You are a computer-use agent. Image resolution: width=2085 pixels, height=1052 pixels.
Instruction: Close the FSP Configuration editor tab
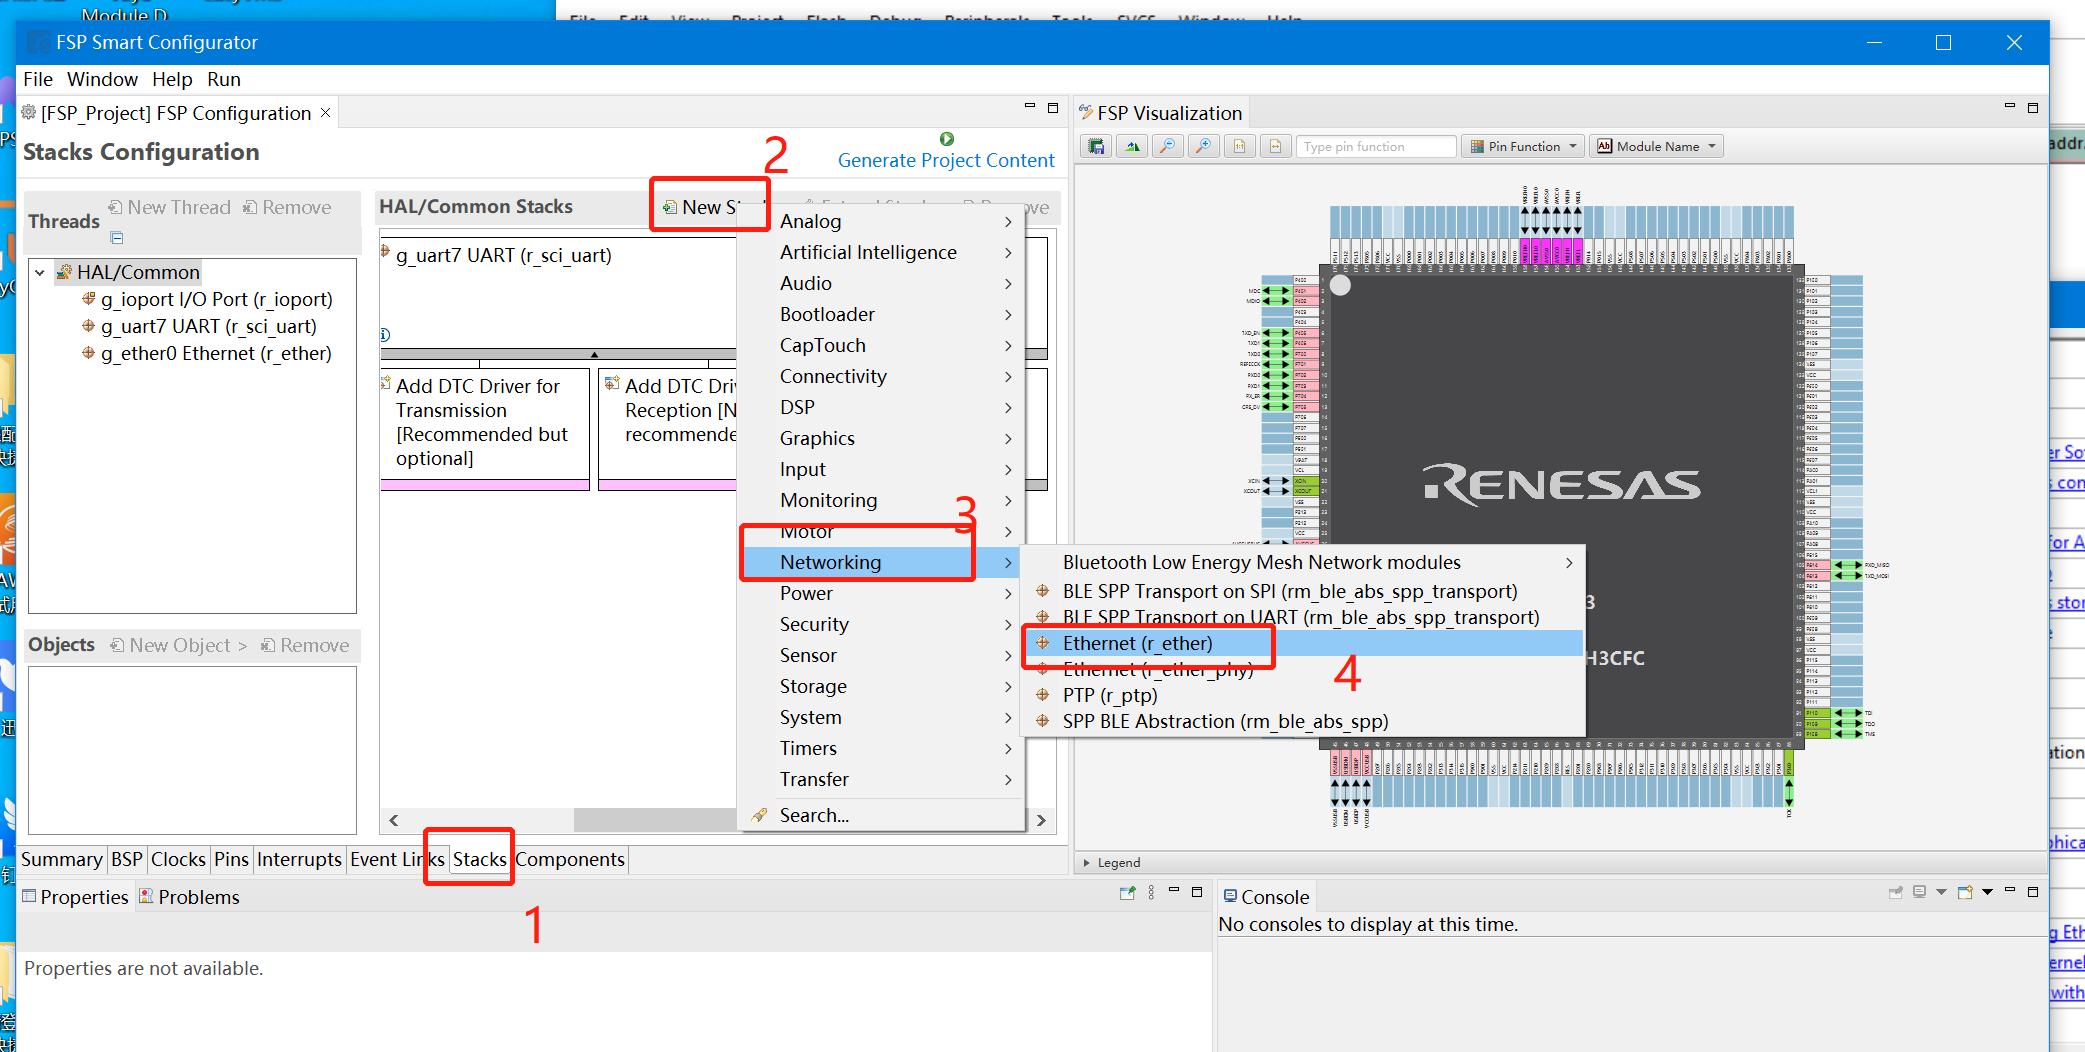(325, 113)
